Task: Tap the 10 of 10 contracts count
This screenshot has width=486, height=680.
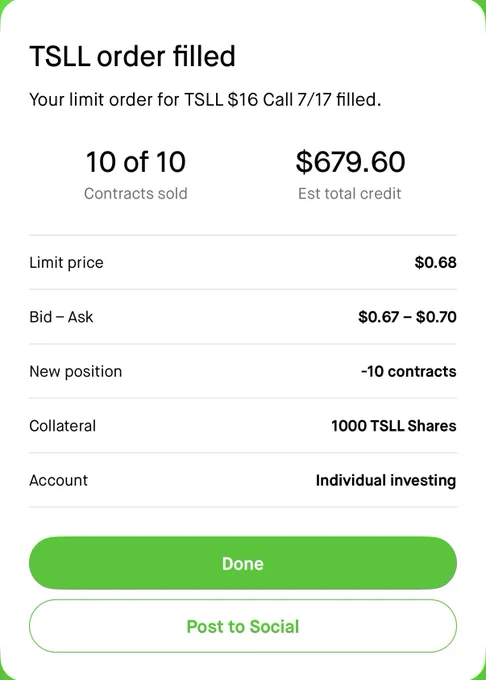Action: (x=136, y=162)
